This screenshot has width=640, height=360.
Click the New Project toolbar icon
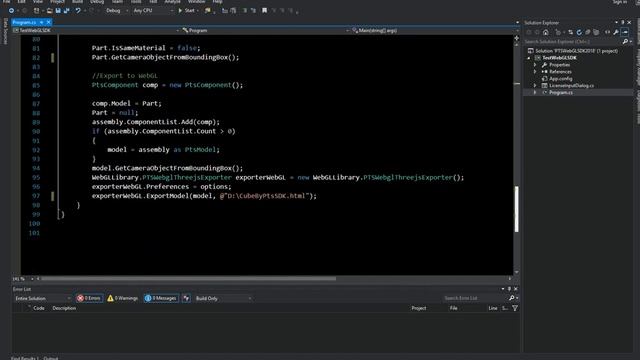click(37, 11)
